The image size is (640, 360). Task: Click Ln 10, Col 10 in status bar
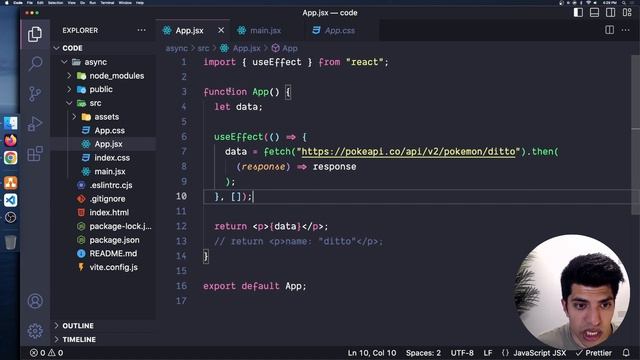pyautogui.click(x=372, y=353)
